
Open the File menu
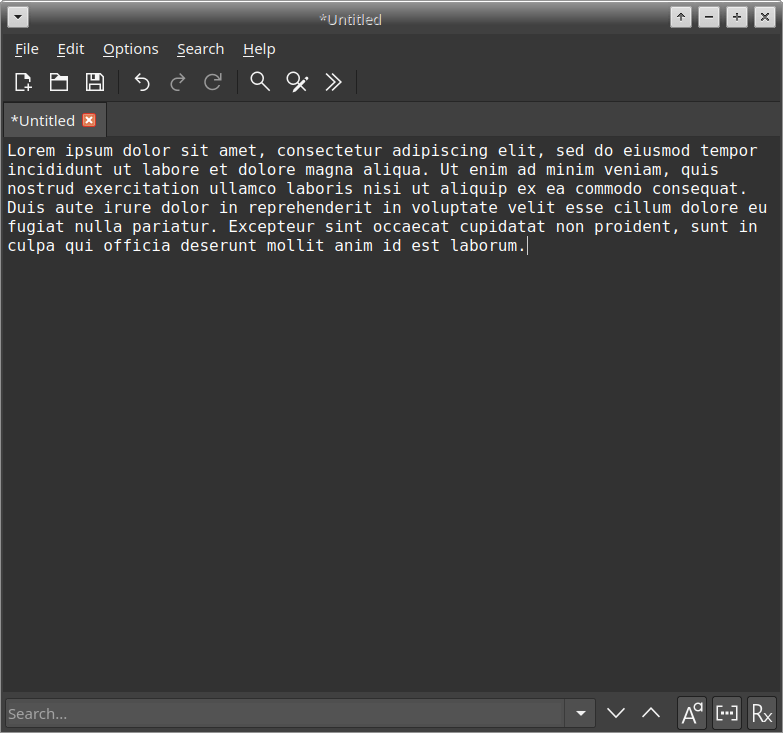[27, 49]
